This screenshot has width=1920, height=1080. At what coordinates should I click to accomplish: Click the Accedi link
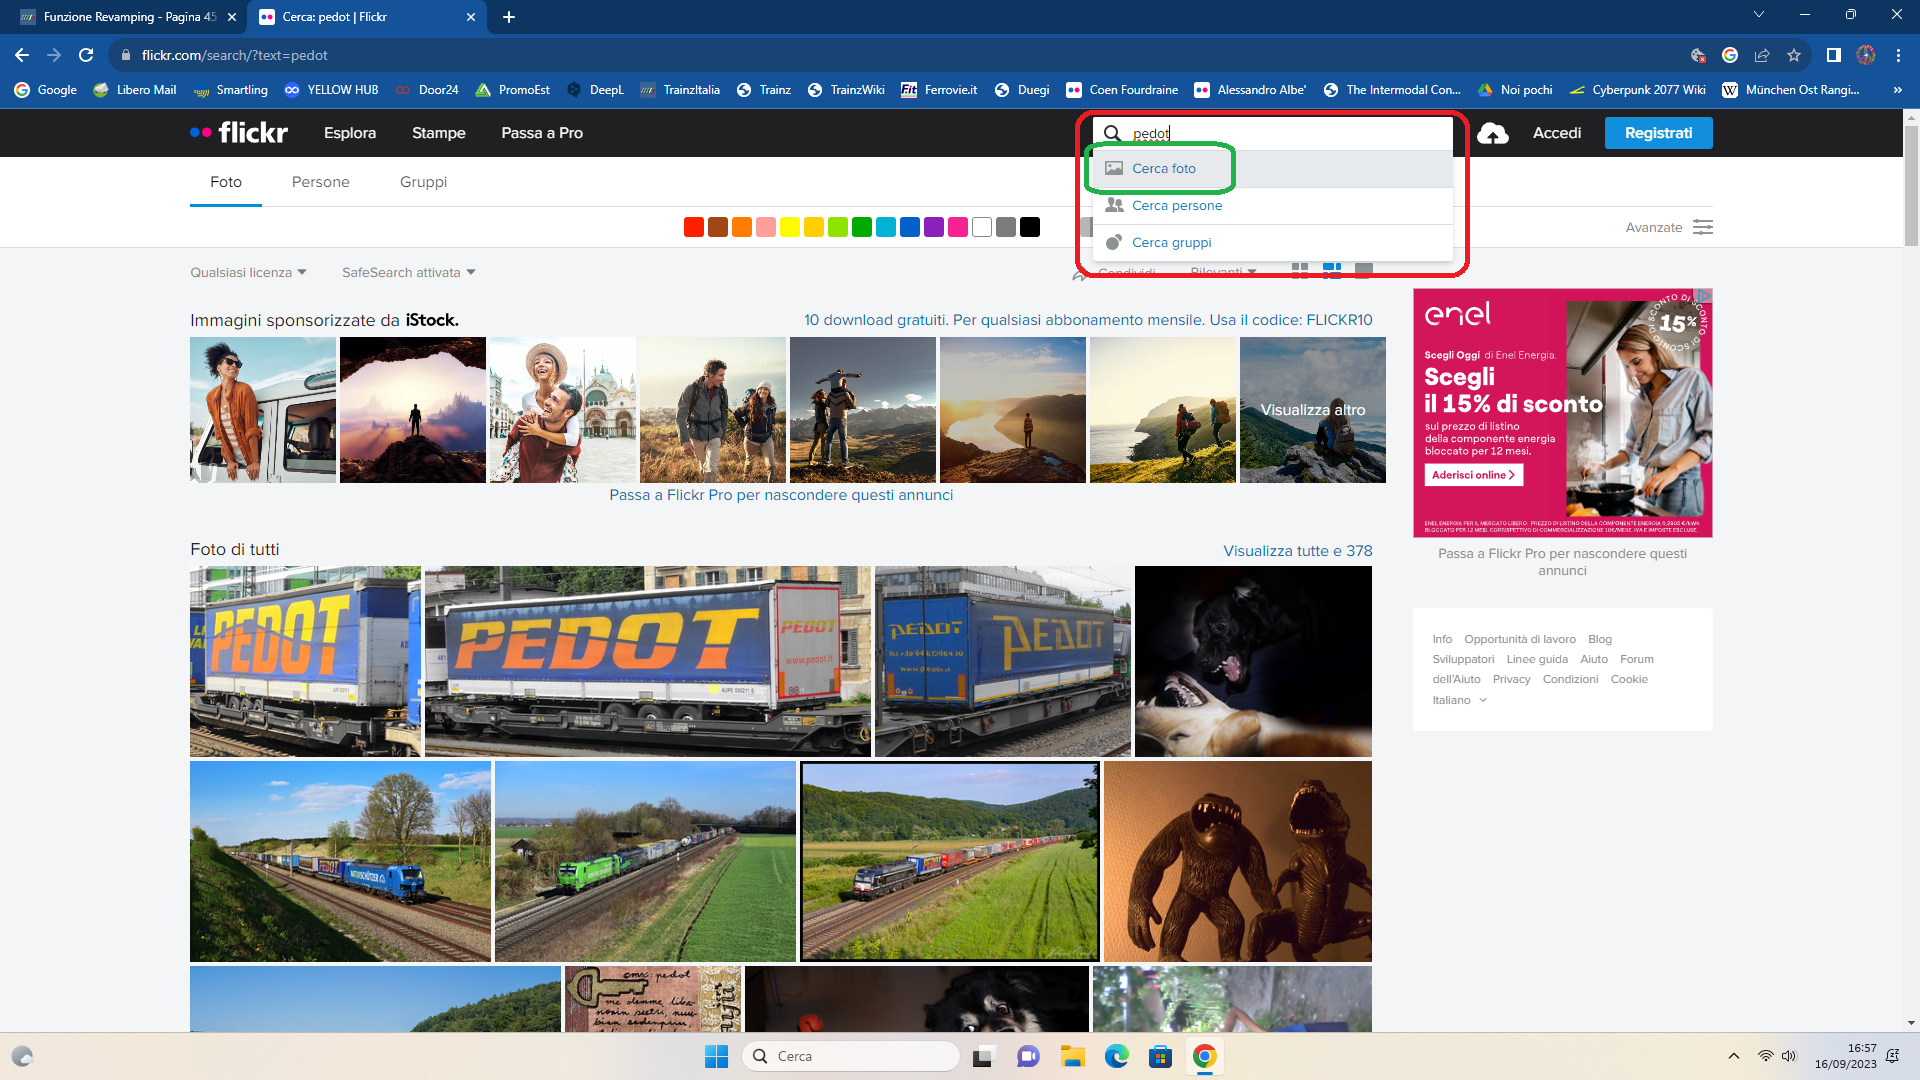pos(1557,133)
